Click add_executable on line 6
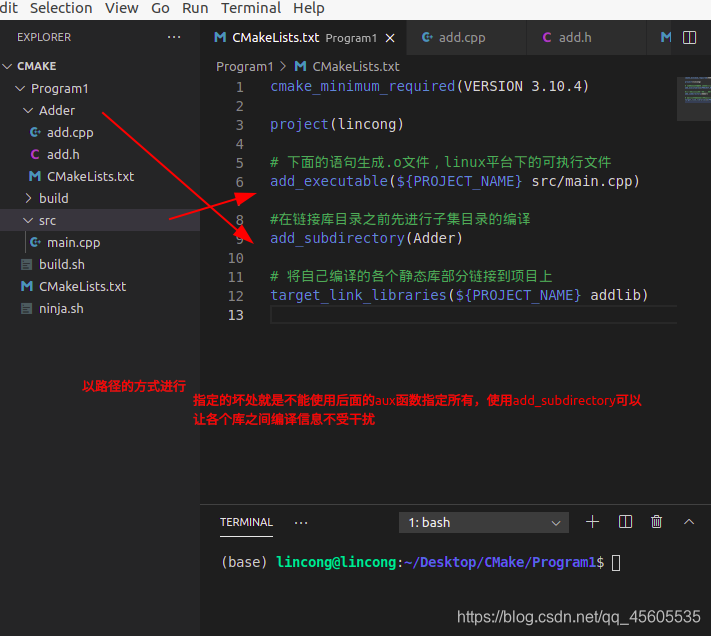Image resolution: width=711 pixels, height=636 pixels. (329, 181)
